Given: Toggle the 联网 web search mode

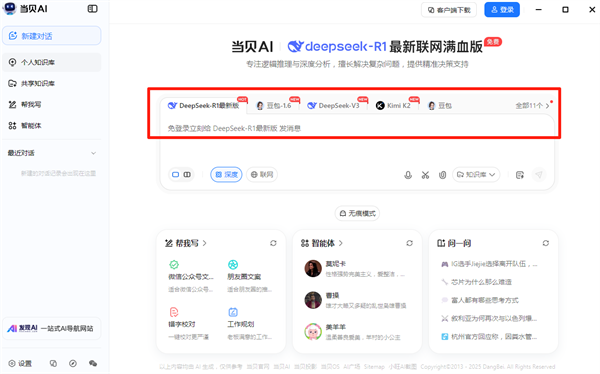Looking at the screenshot, I should 262,175.
